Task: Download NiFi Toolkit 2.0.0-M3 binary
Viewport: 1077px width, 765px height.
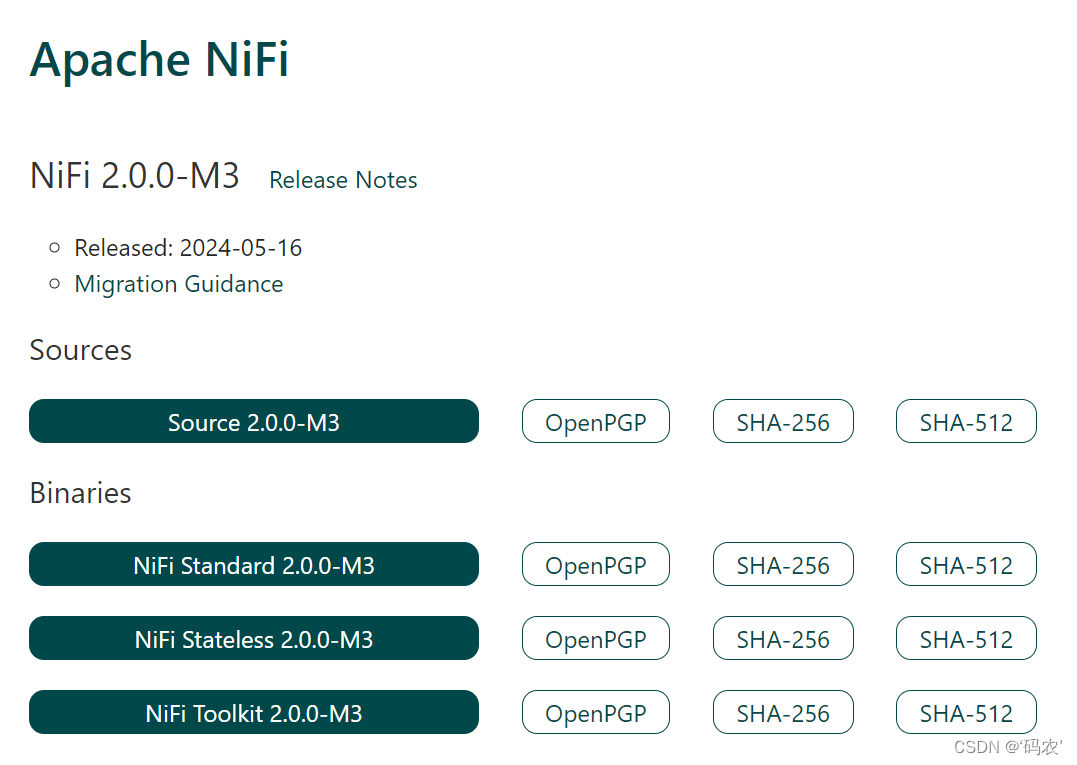Action: [x=253, y=712]
